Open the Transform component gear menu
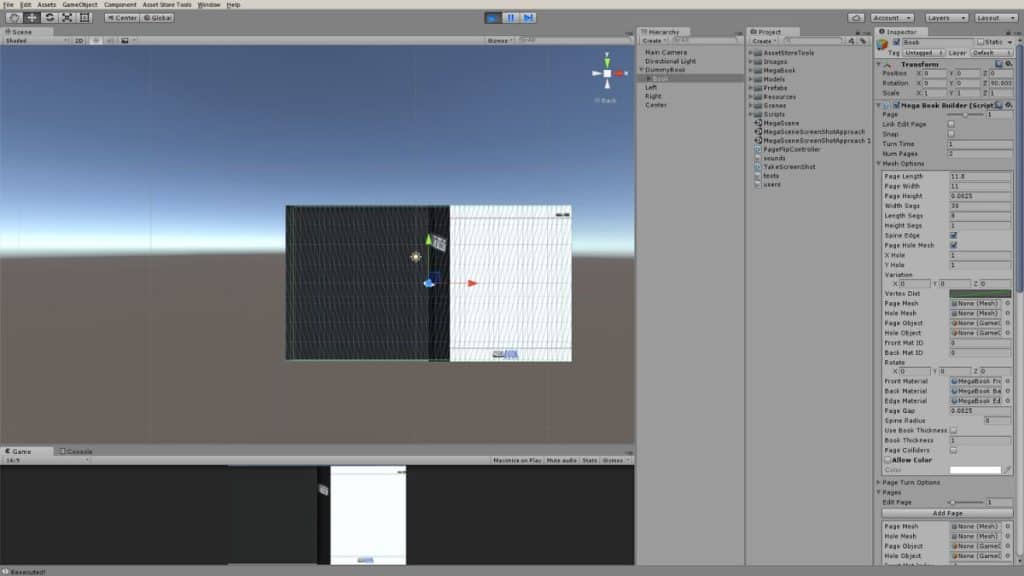This screenshot has height=576, width=1024. pyautogui.click(x=1008, y=64)
